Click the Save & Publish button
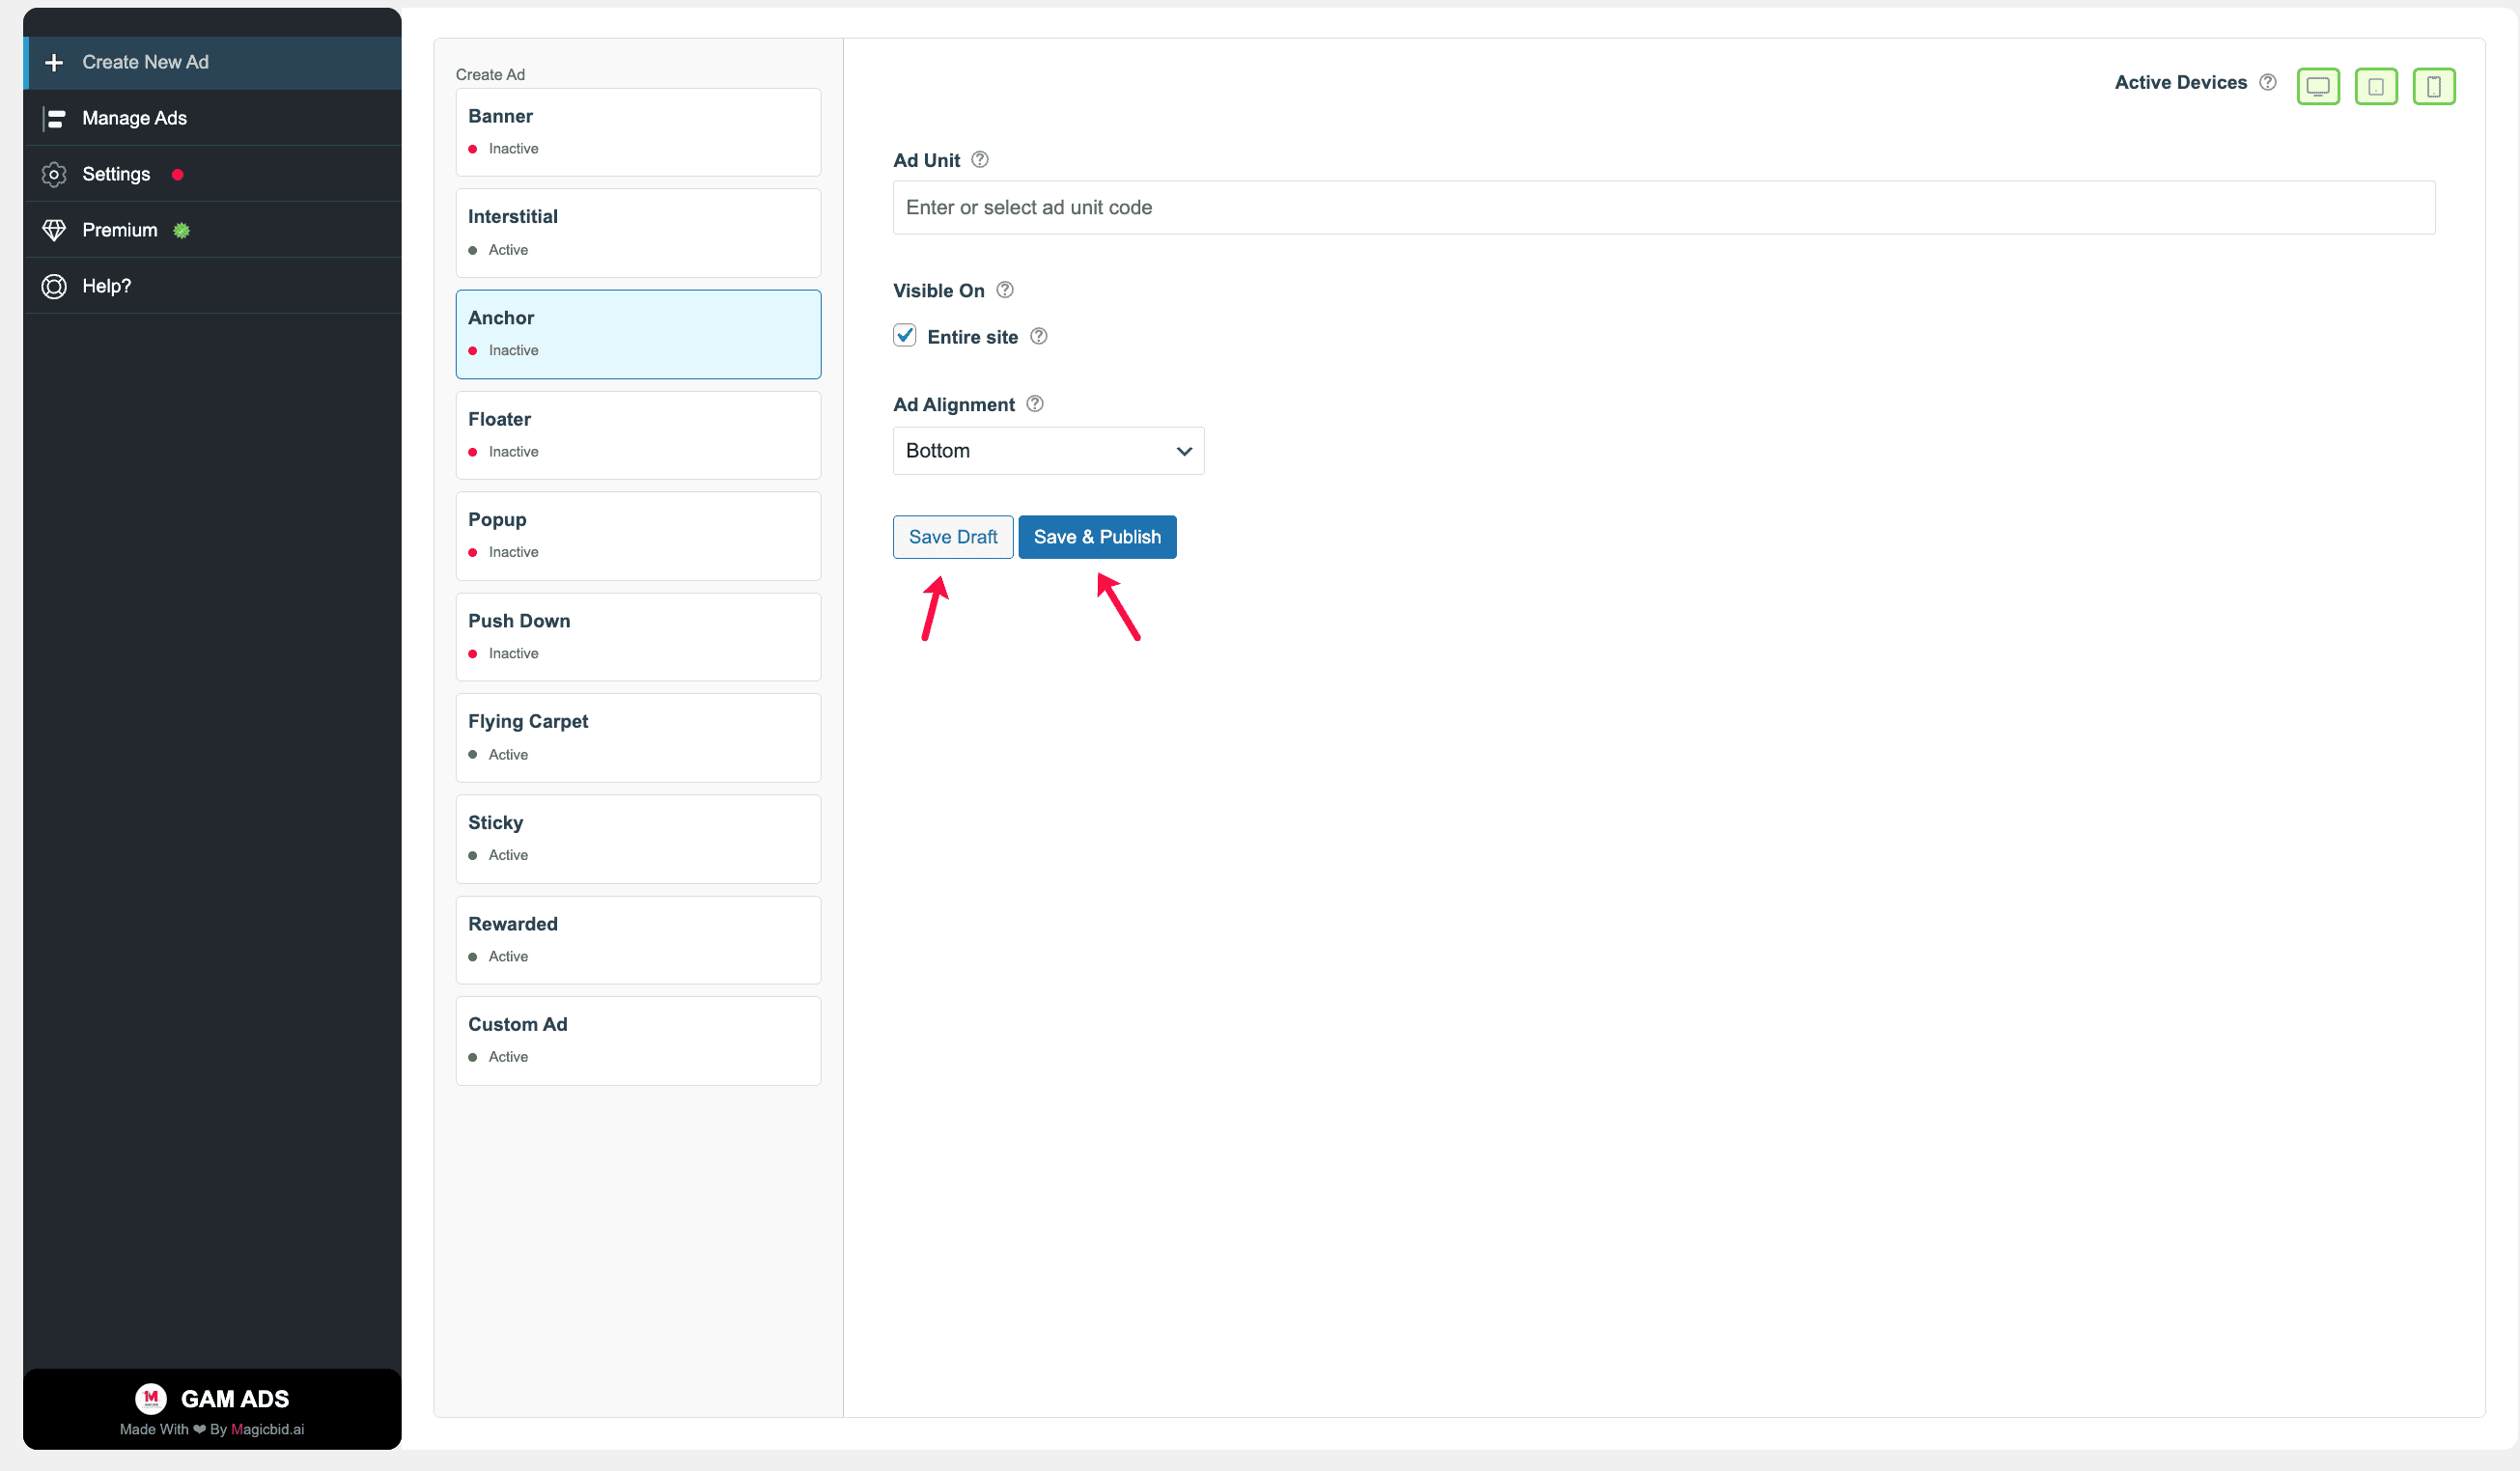This screenshot has height=1471, width=2520. pos(1097,537)
